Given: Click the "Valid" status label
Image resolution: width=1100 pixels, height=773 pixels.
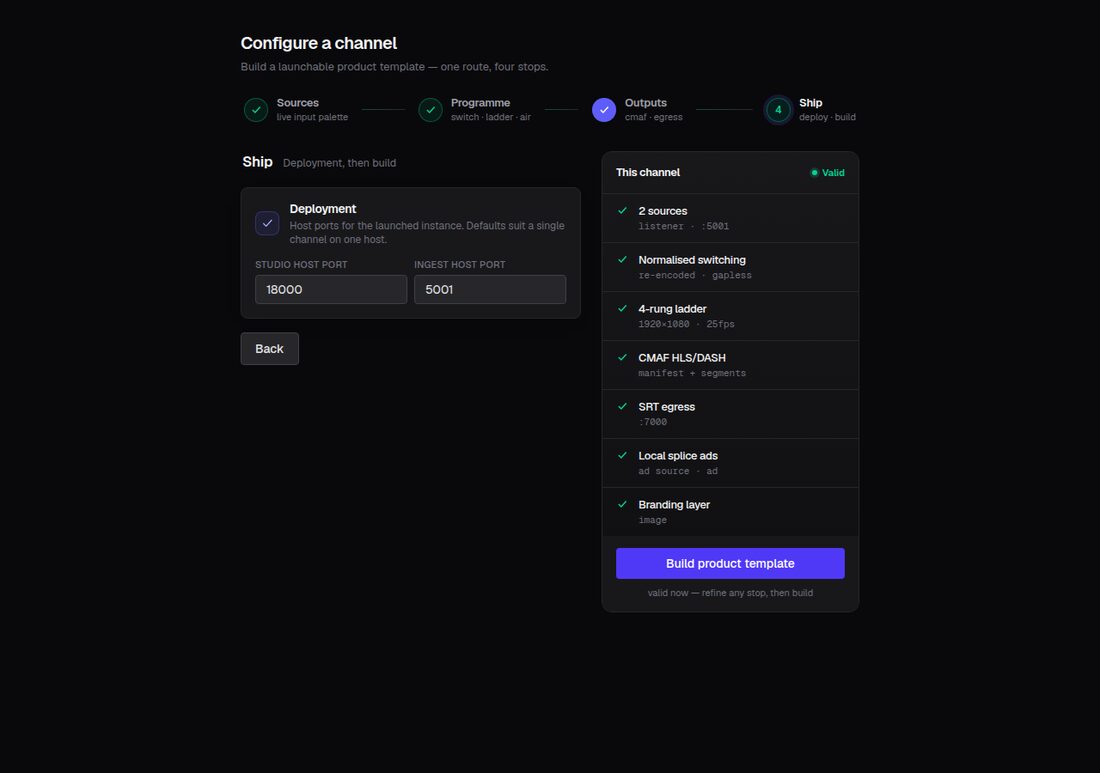Looking at the screenshot, I should [833, 173].
